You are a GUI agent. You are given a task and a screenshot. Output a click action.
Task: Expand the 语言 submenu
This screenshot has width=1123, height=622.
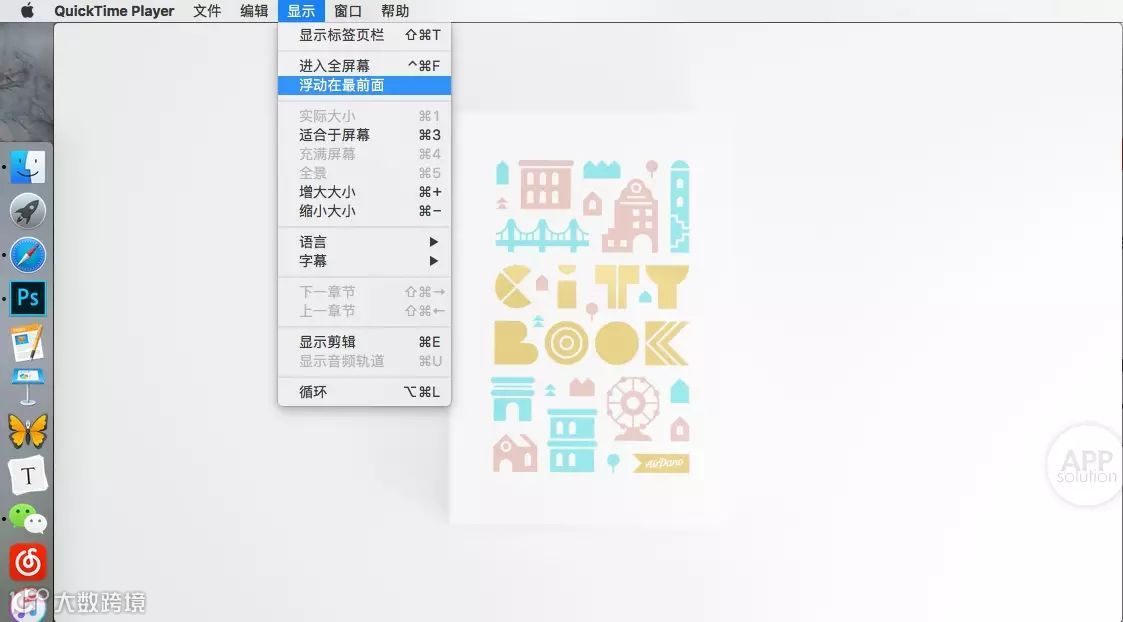365,242
